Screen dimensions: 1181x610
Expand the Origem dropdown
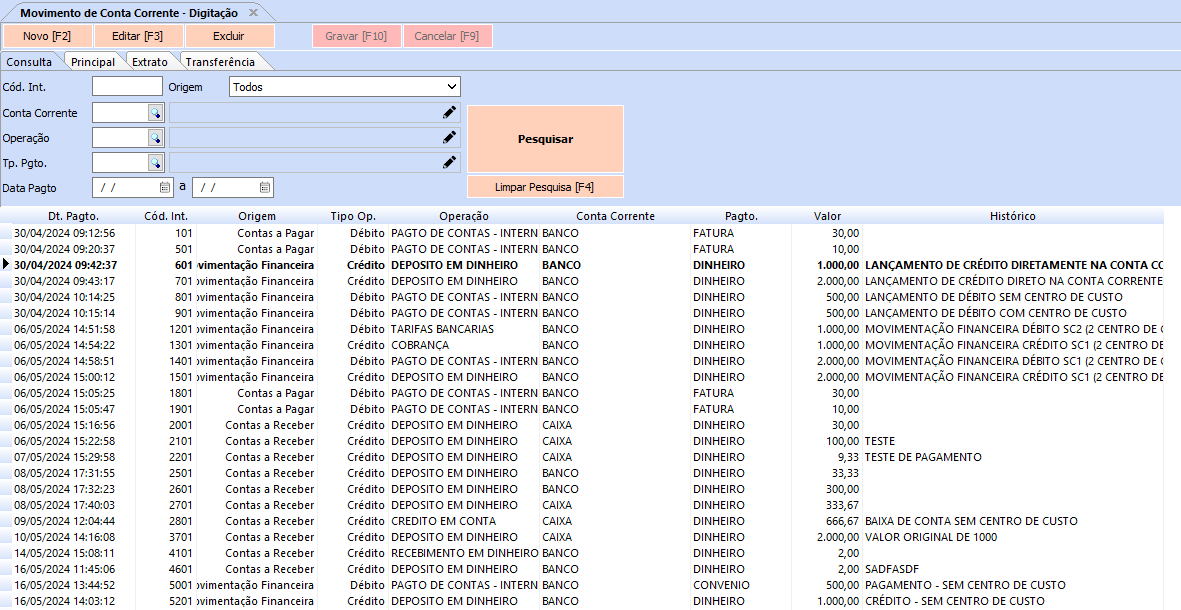click(x=452, y=87)
